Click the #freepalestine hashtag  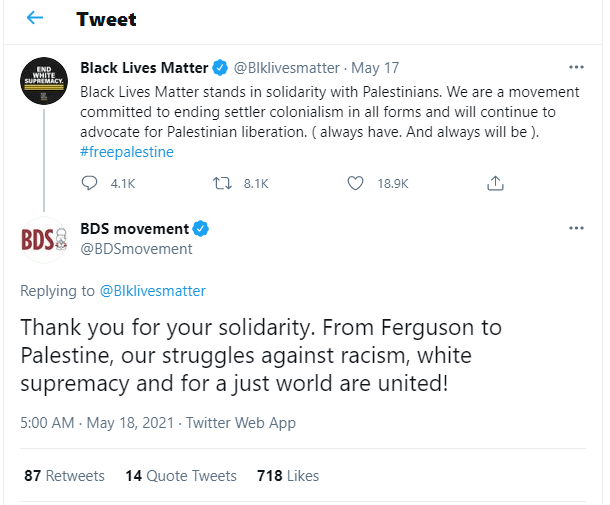coord(127,152)
